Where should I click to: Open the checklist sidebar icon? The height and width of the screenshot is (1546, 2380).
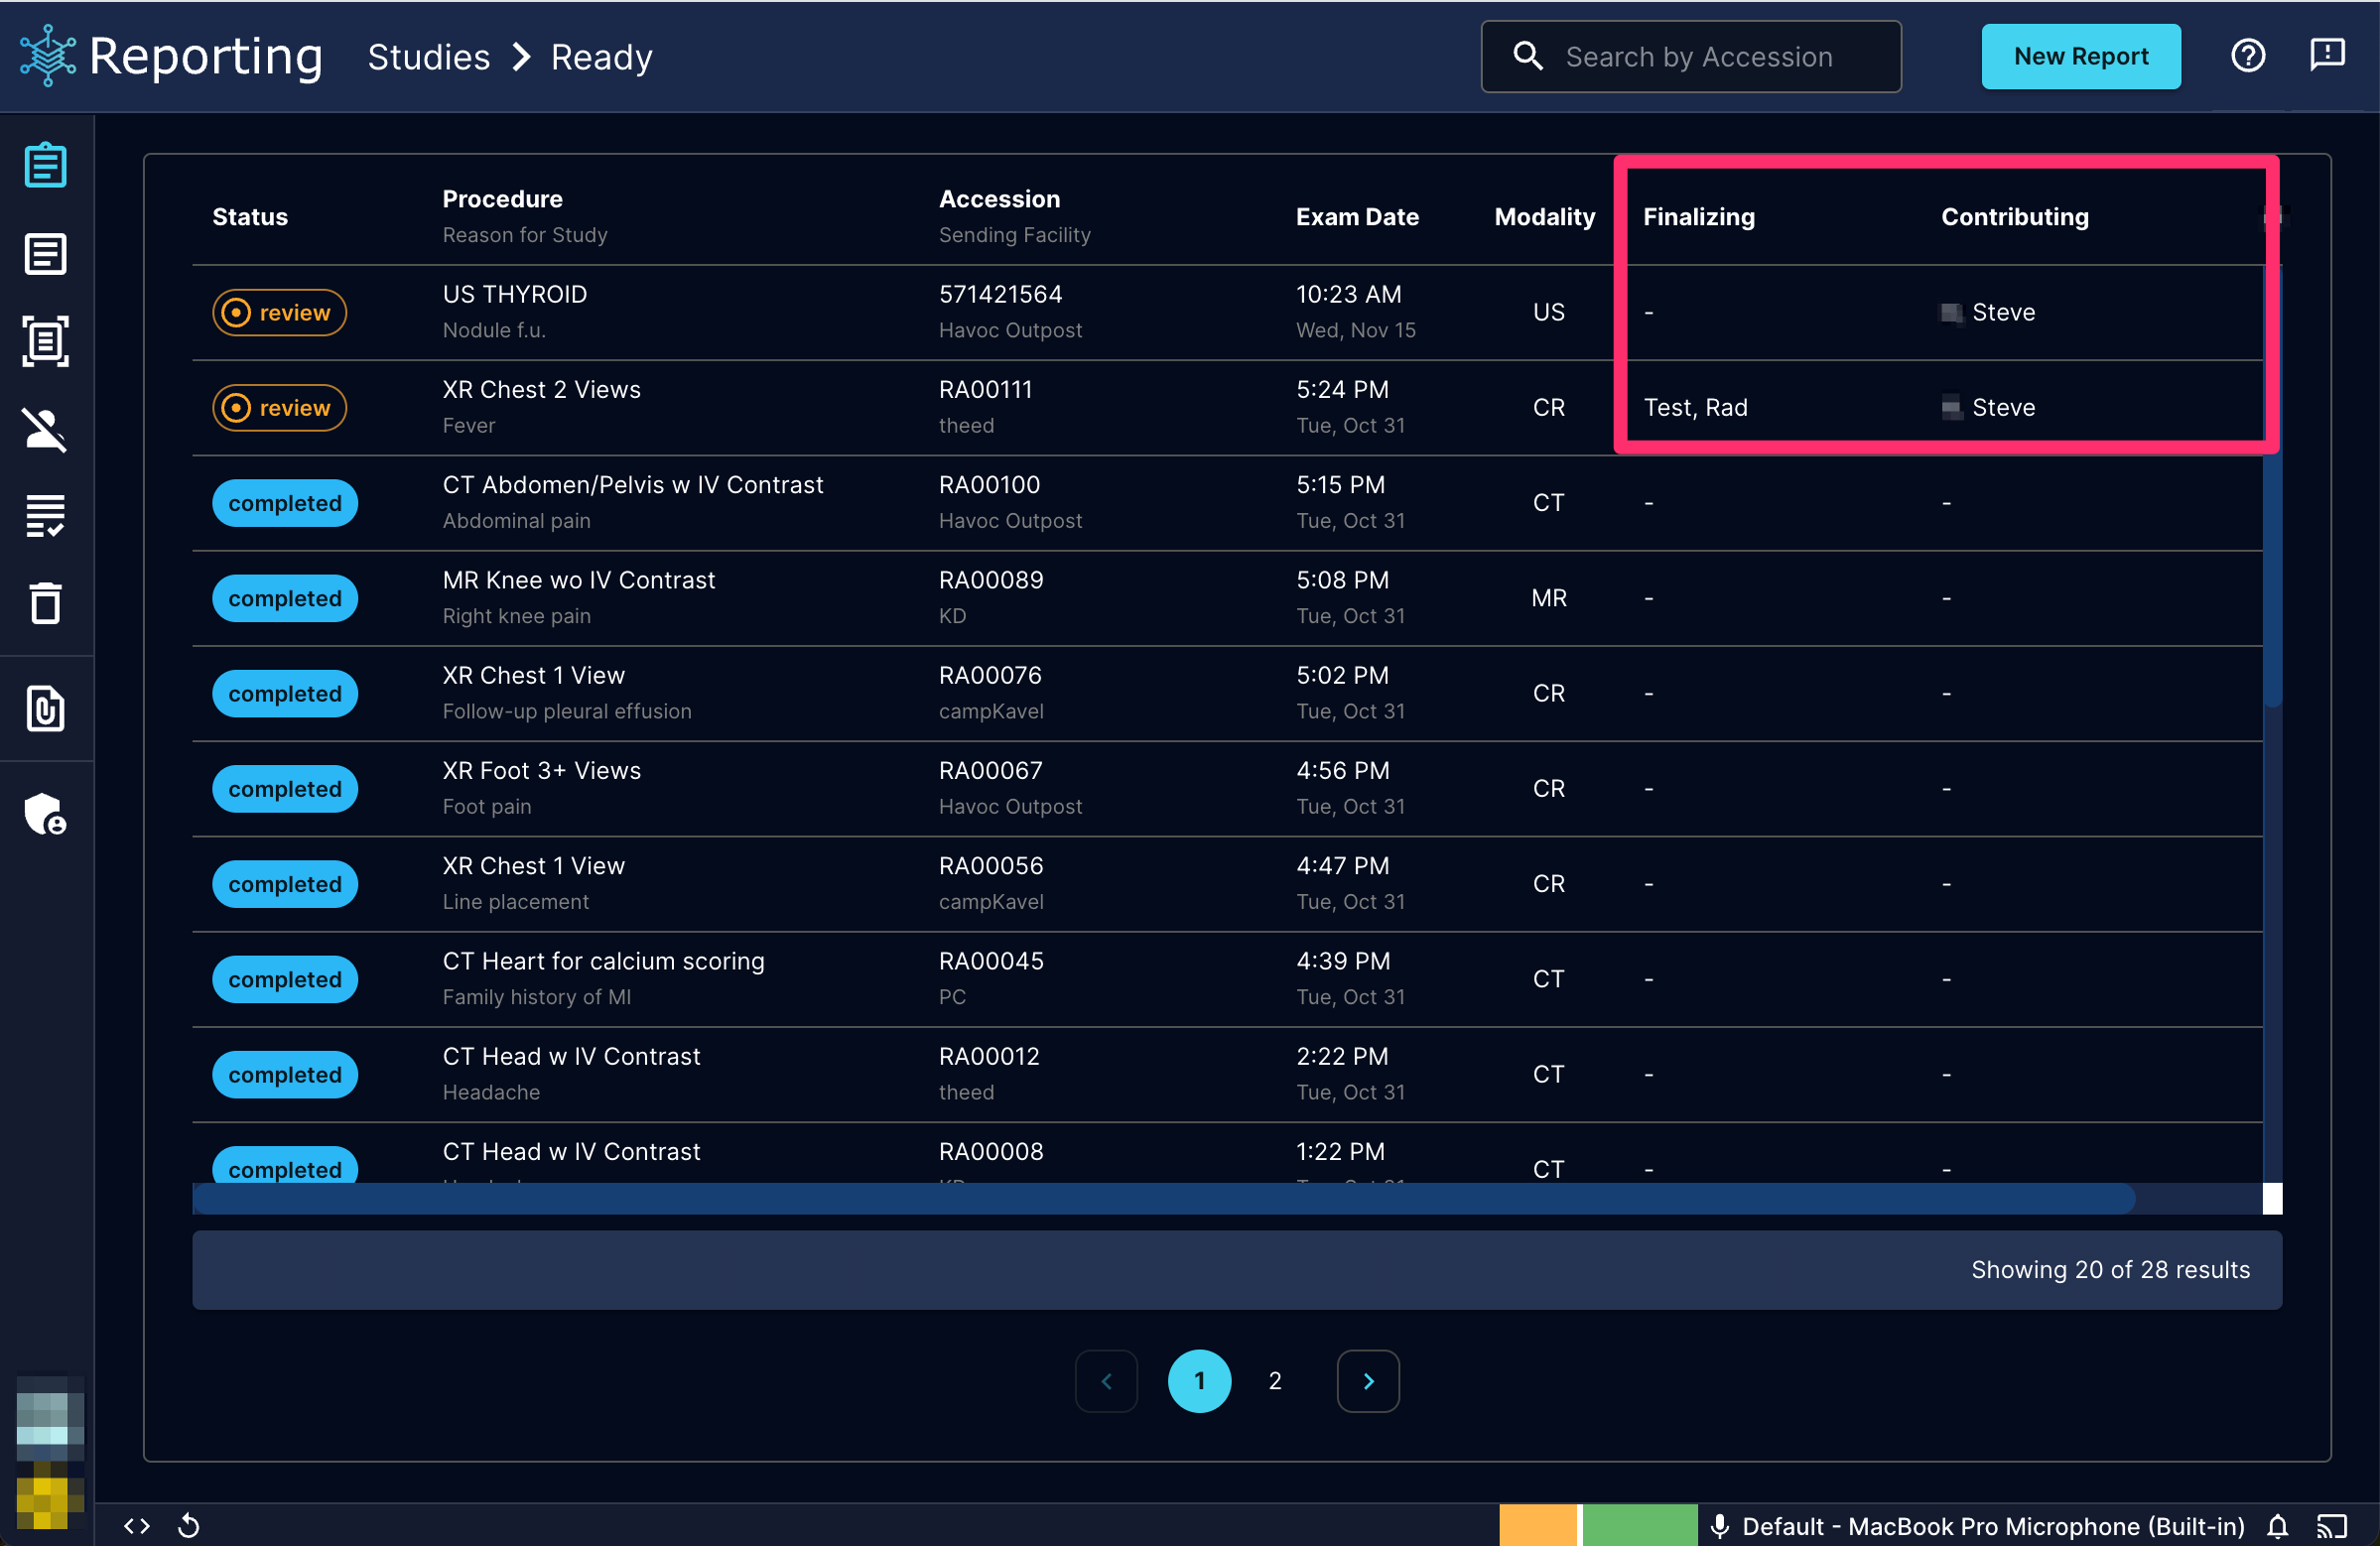tap(45, 516)
